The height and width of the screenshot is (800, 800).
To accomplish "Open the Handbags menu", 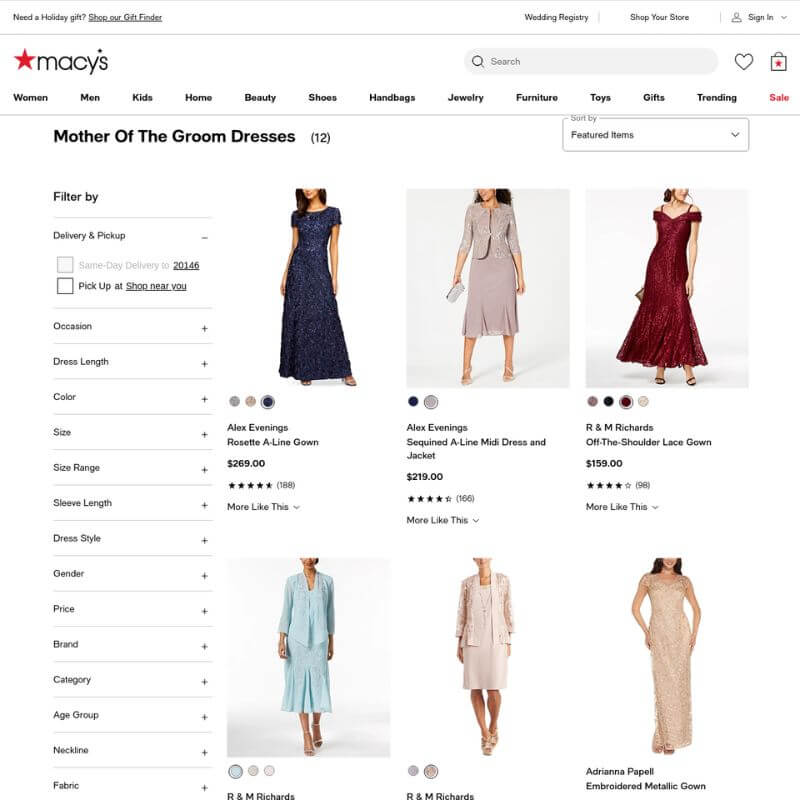I will pos(392,97).
